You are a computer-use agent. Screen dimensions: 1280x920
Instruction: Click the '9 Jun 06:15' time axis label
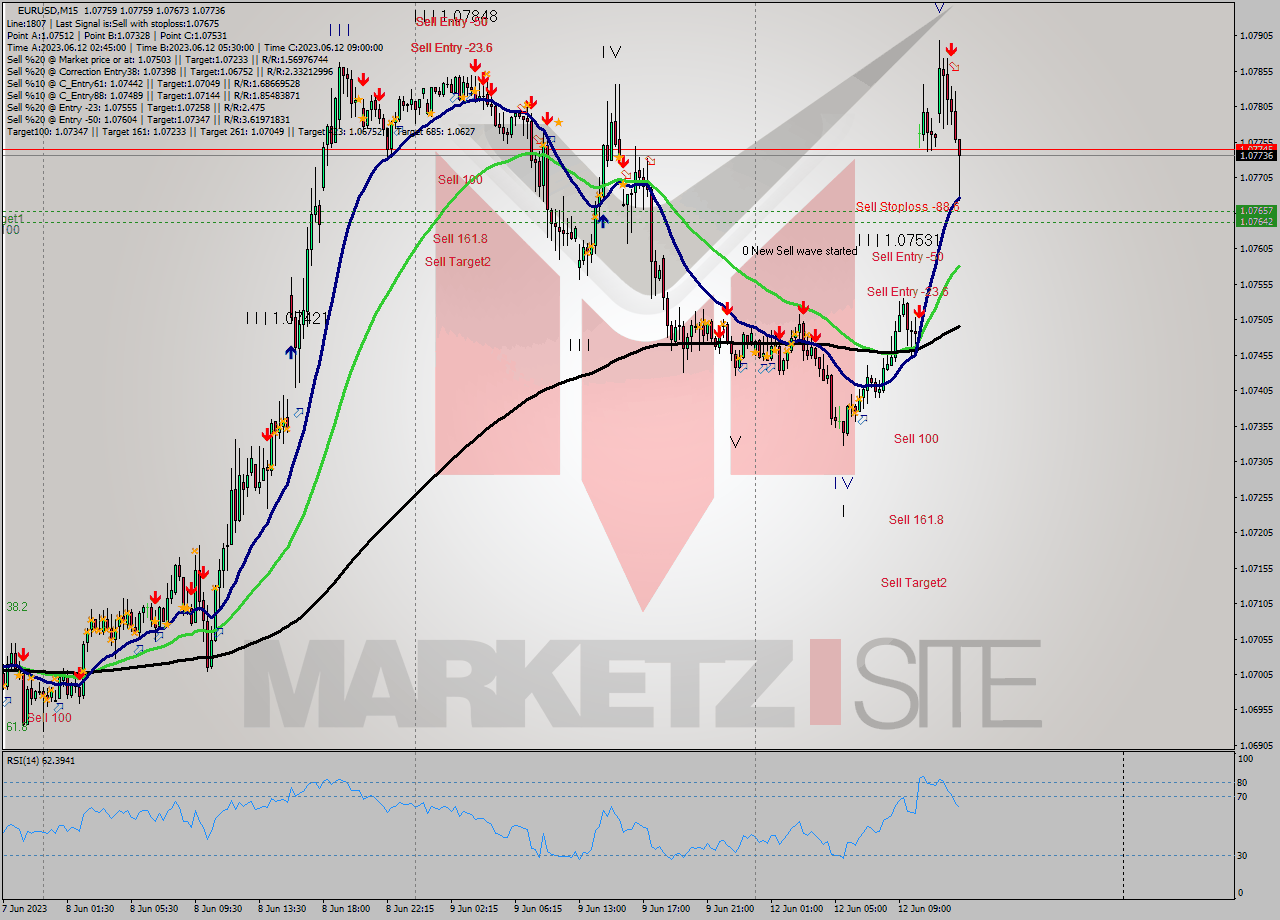pyautogui.click(x=538, y=909)
